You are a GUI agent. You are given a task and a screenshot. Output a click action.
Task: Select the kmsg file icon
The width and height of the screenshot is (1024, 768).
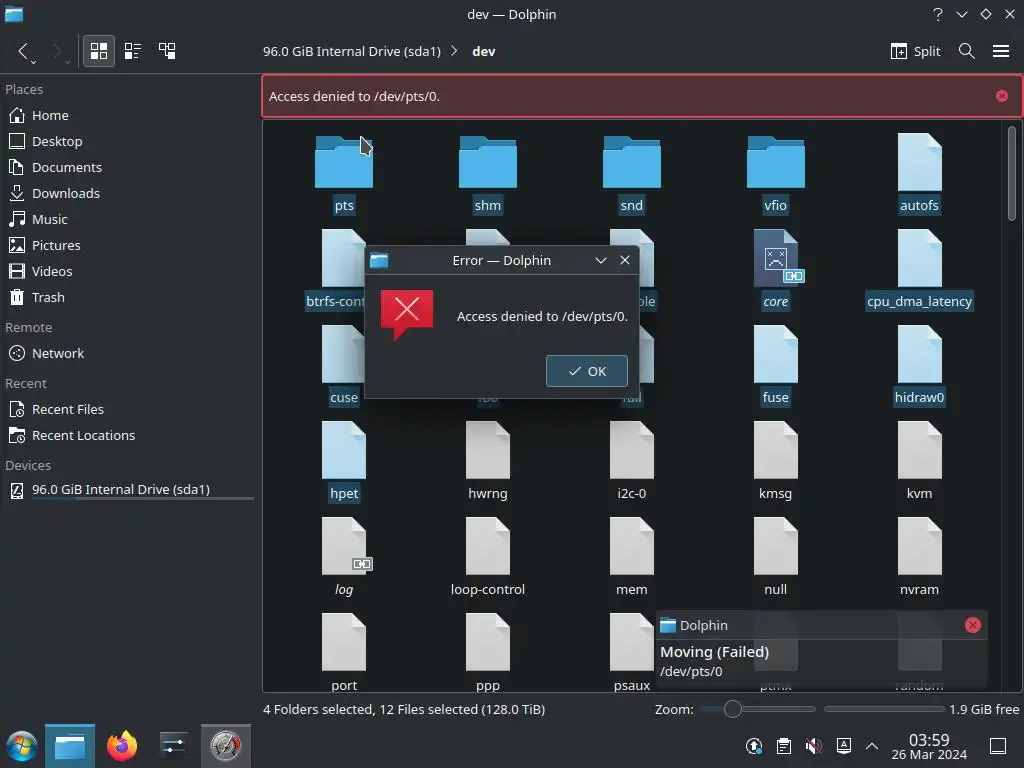click(x=775, y=450)
